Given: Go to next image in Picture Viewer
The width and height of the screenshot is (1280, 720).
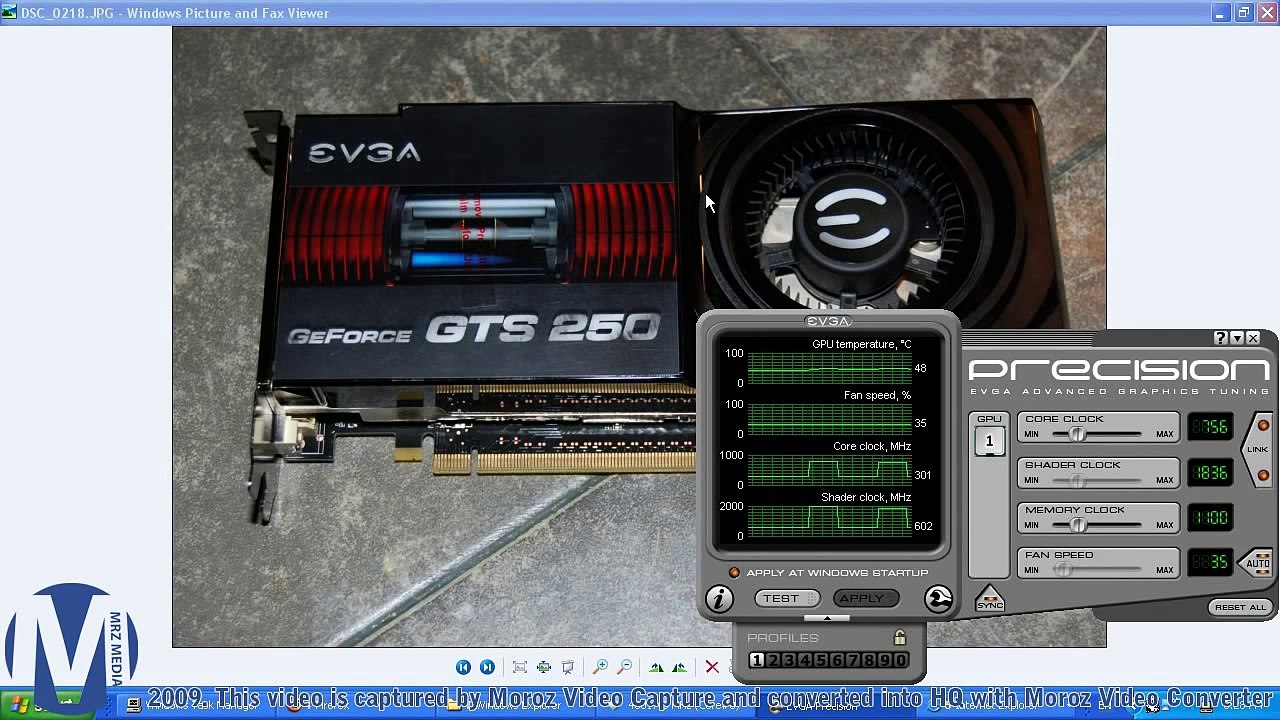Looking at the screenshot, I should click(487, 667).
